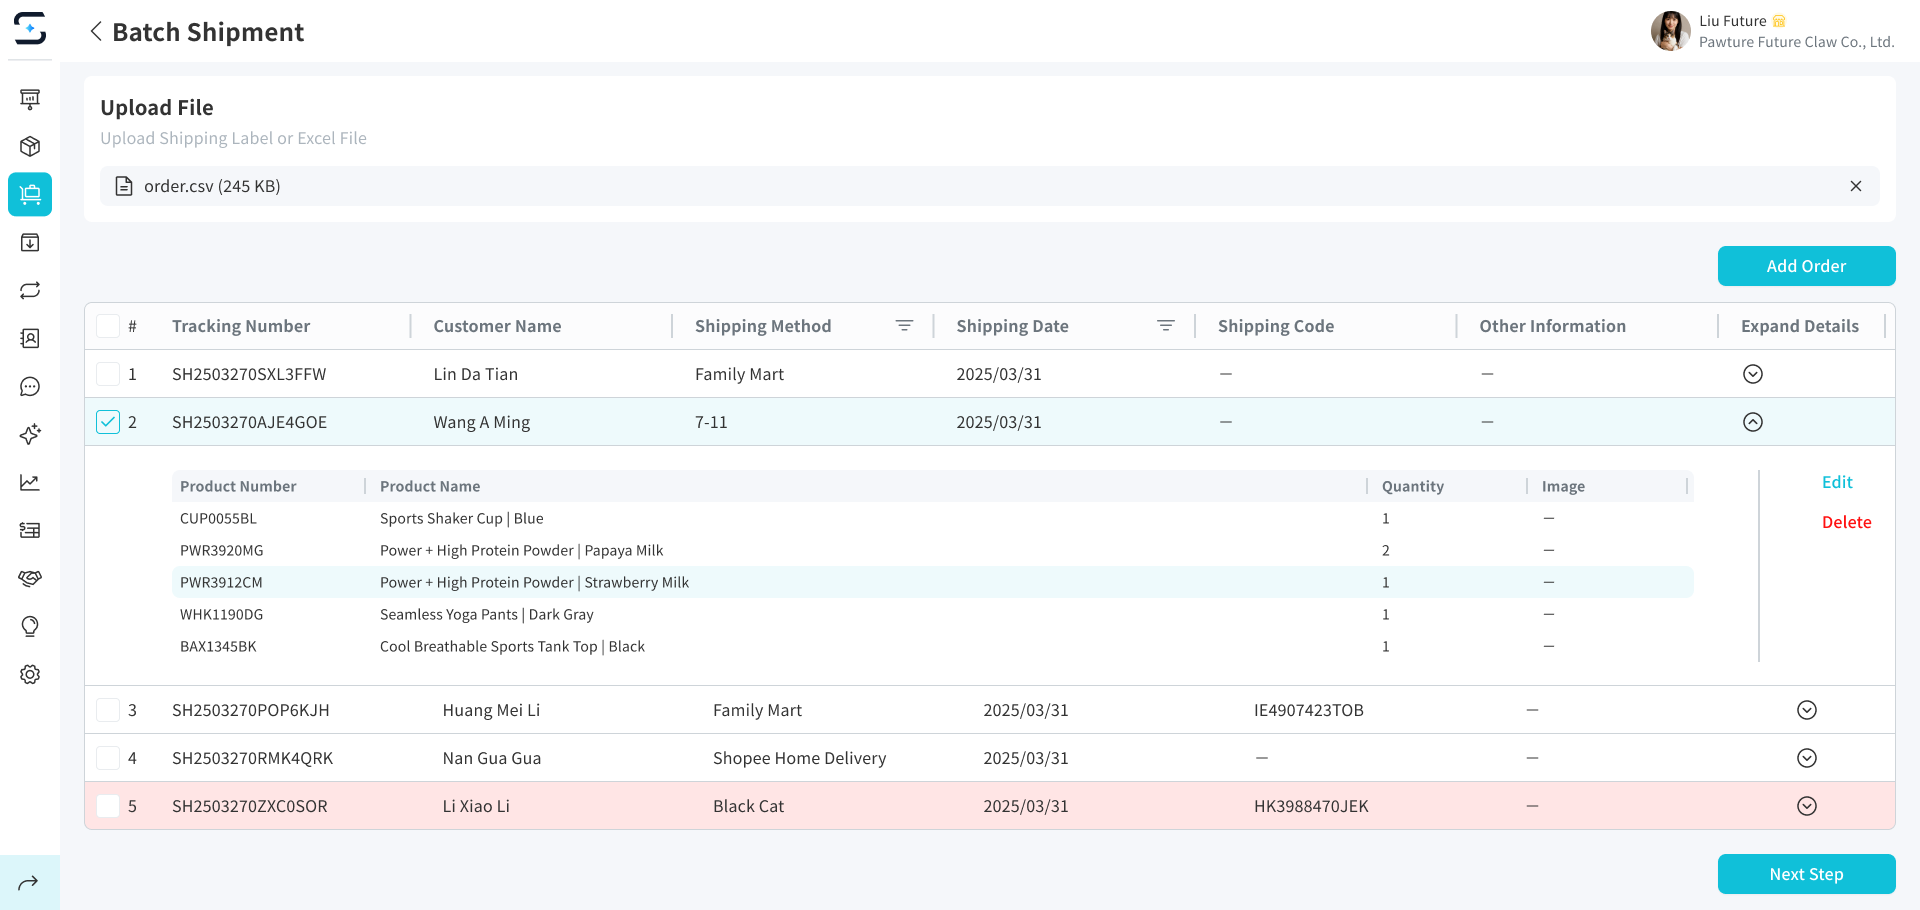Open the handshake partners sidebar icon
The image size is (1920, 910).
pos(30,578)
